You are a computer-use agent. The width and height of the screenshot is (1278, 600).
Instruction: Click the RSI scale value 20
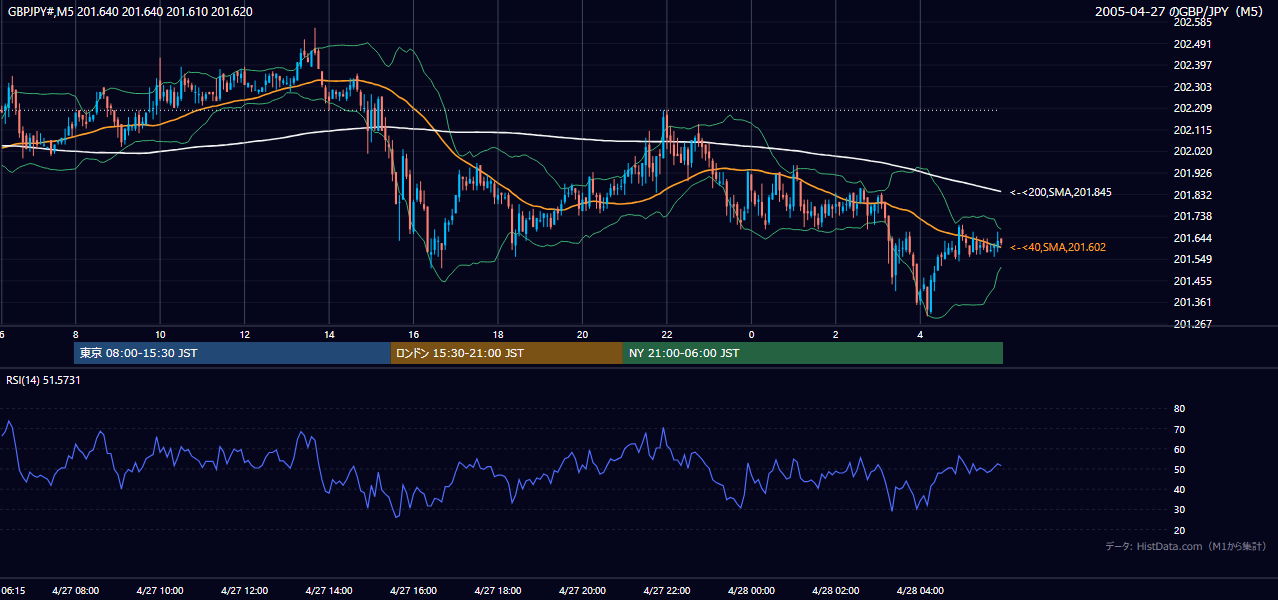click(1179, 530)
